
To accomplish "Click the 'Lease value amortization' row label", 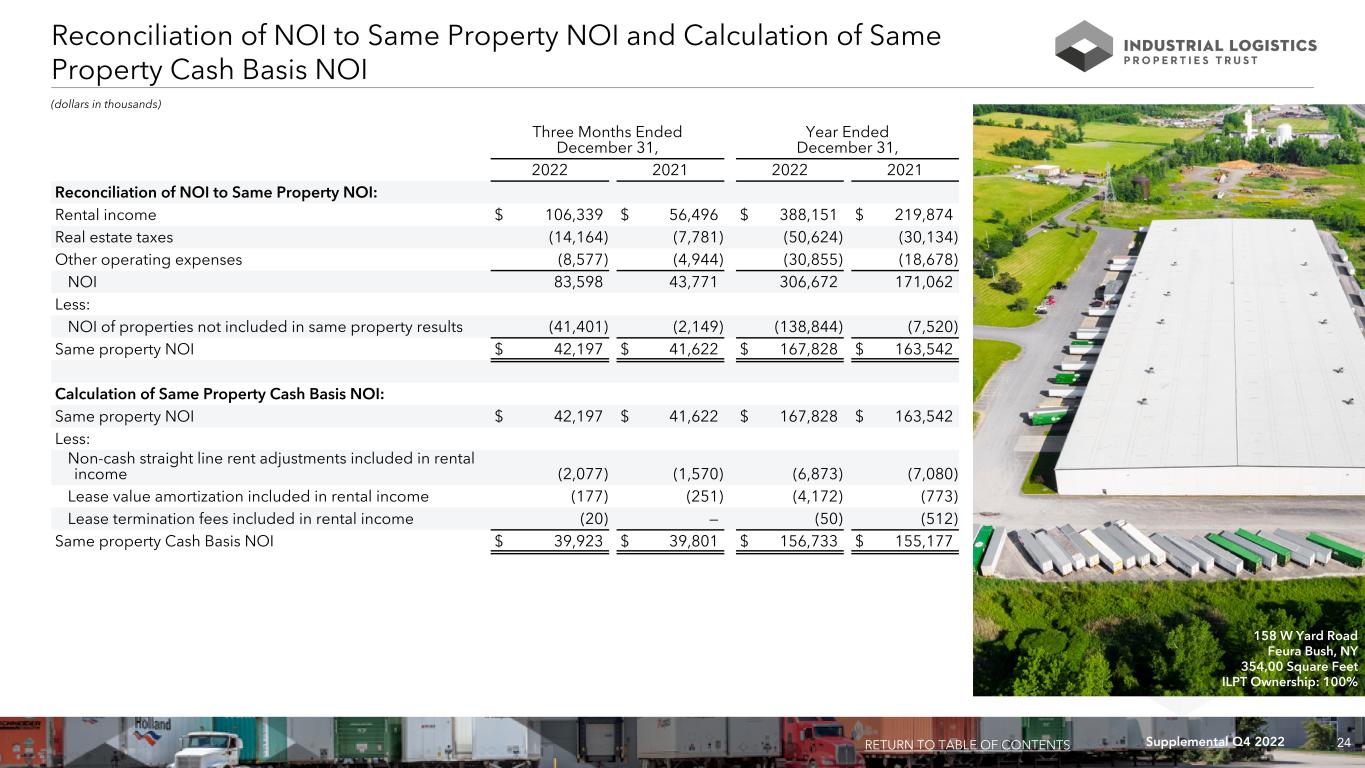I will tap(248, 496).
